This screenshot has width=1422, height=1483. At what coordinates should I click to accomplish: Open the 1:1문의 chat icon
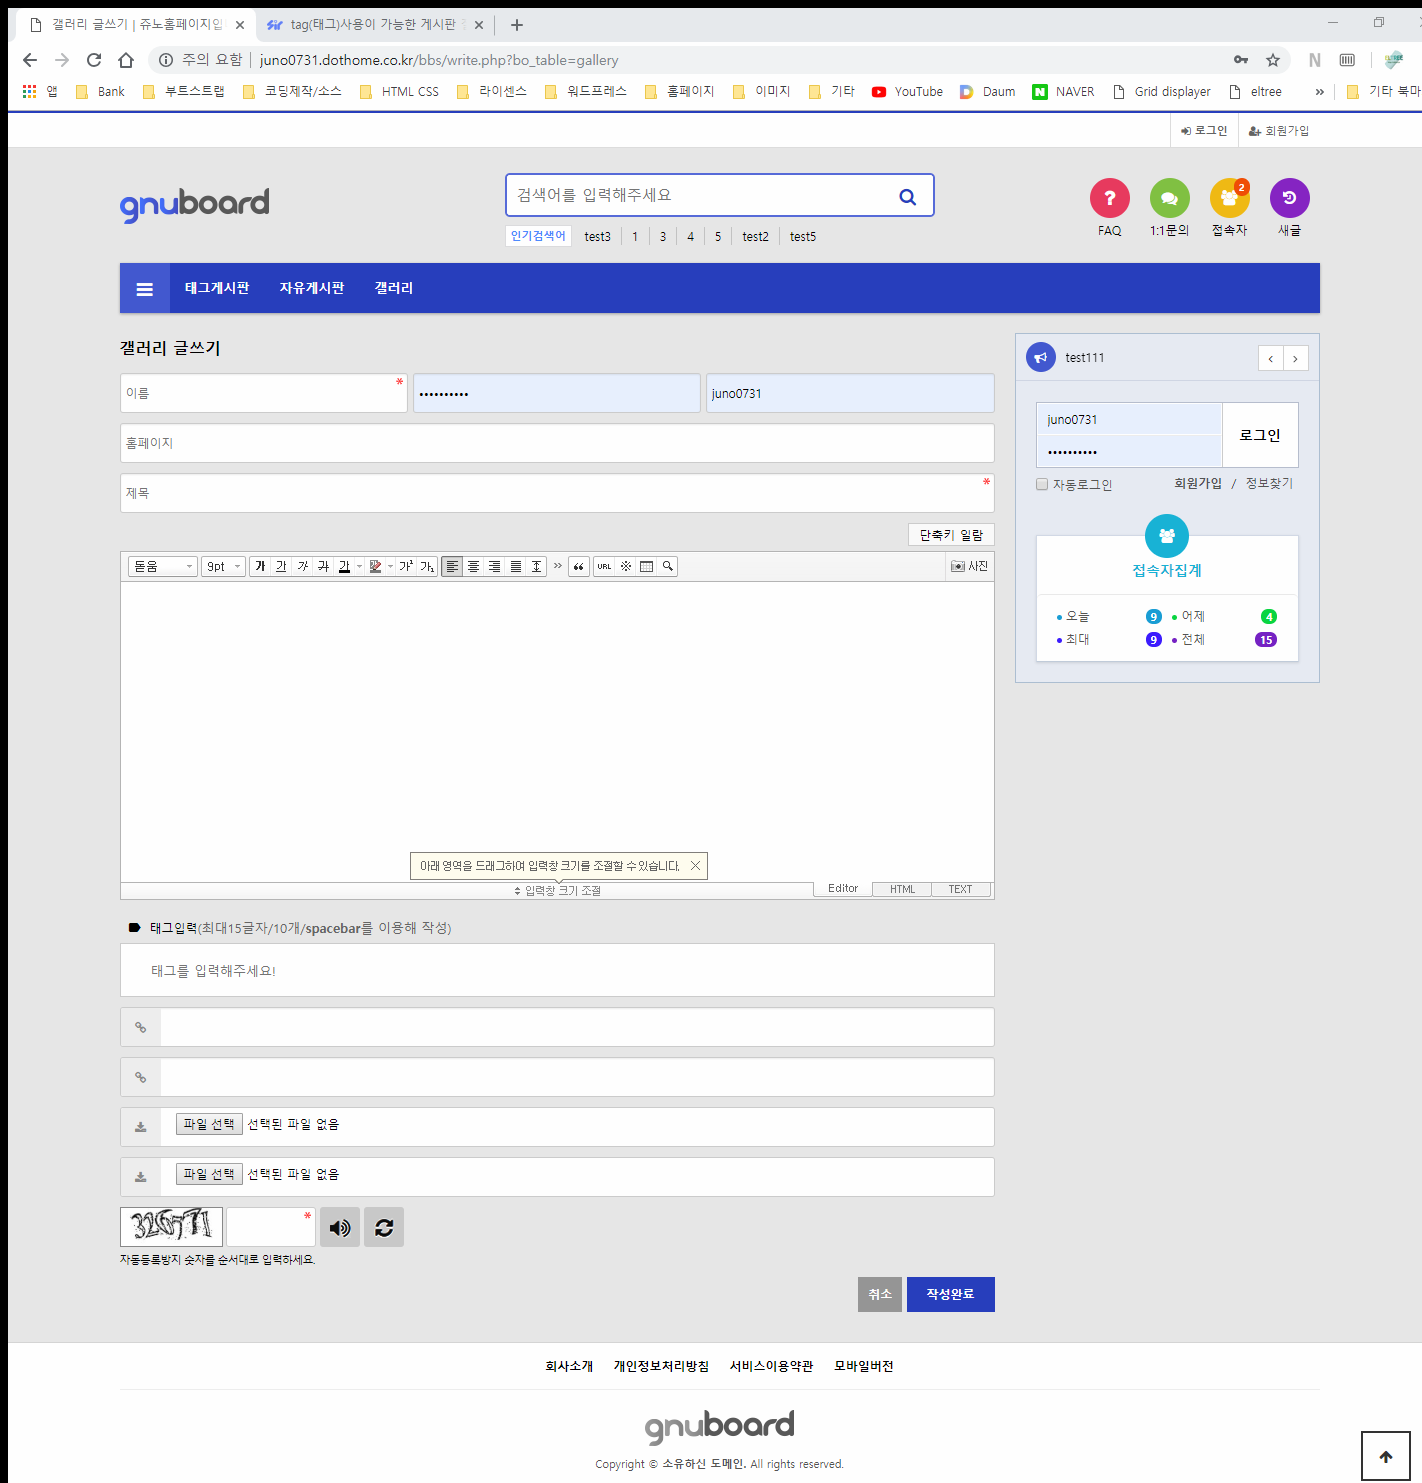[1169, 198]
